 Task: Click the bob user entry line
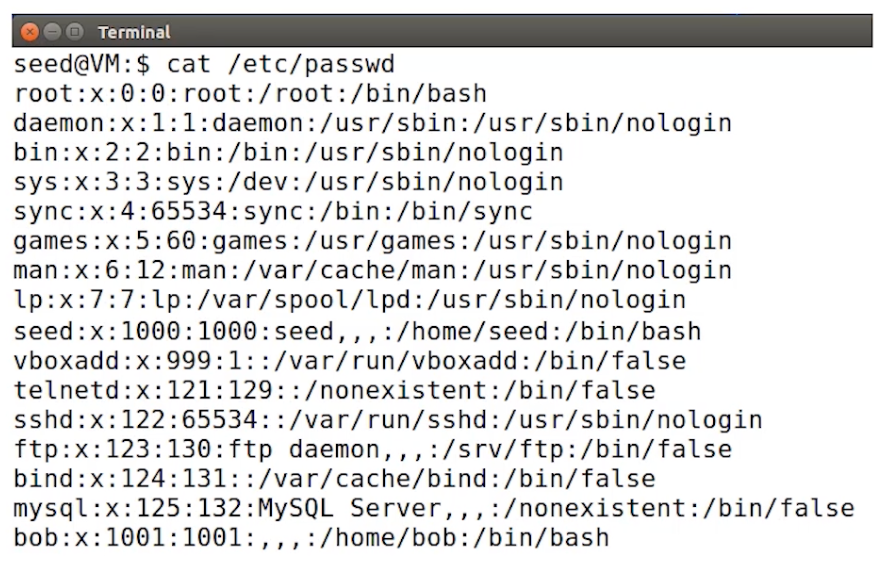(311, 538)
